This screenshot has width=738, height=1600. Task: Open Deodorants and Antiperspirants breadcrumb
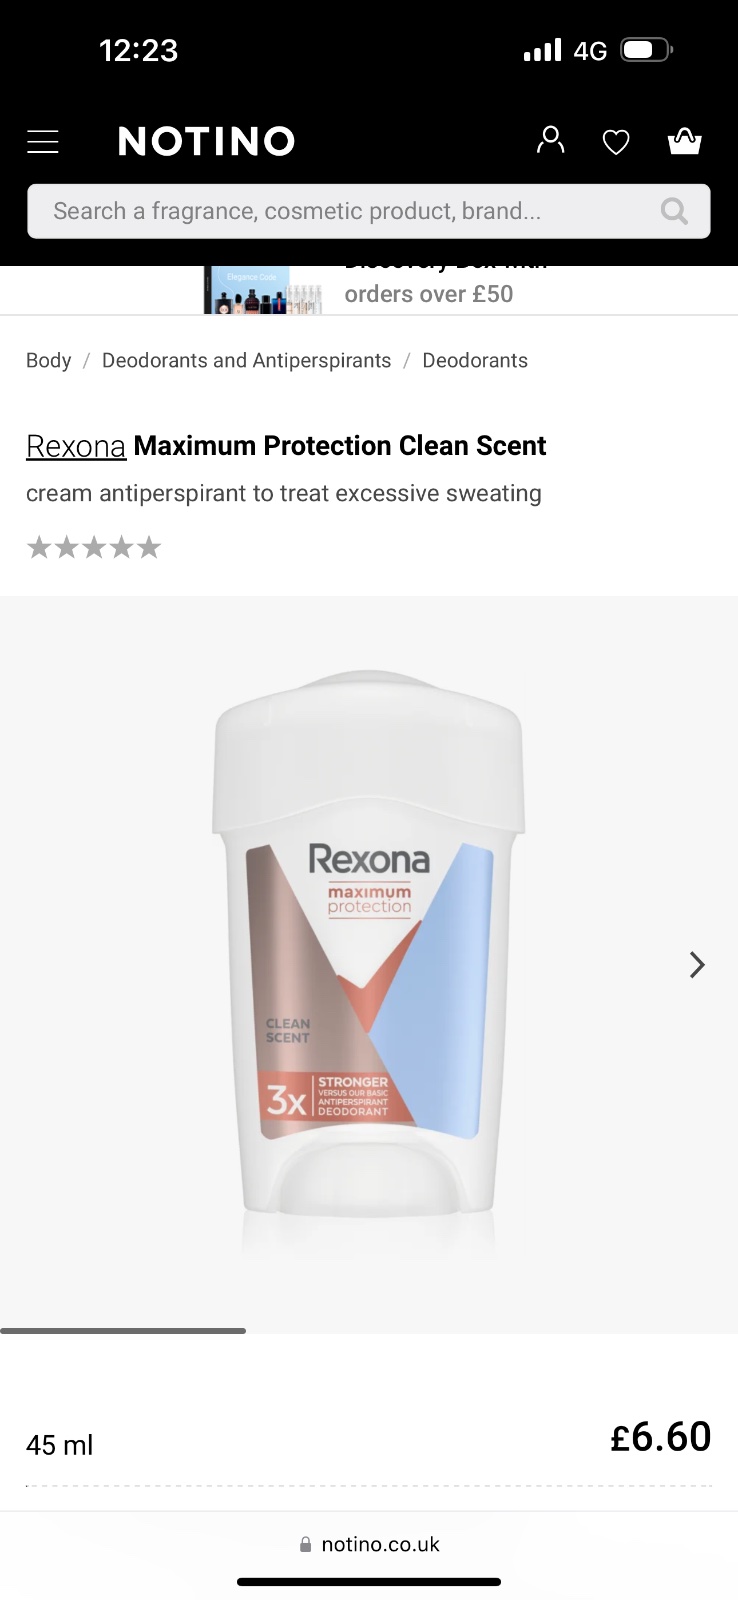click(x=247, y=360)
